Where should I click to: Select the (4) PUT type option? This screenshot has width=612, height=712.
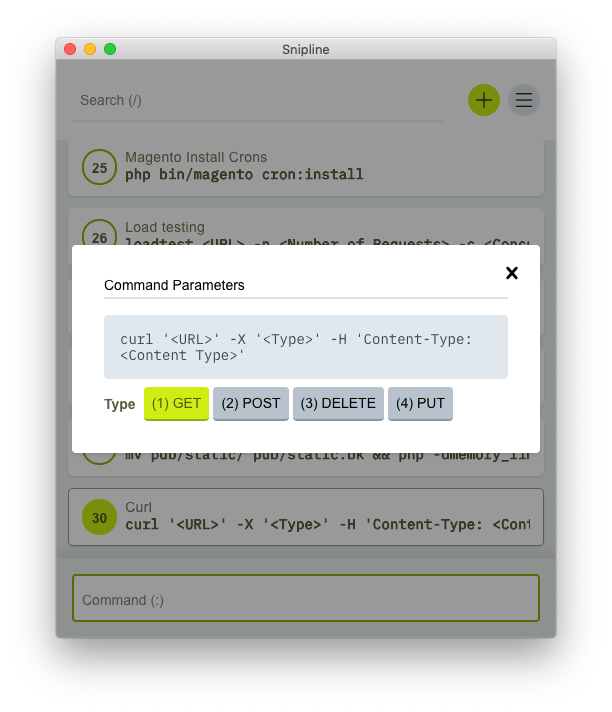(420, 404)
